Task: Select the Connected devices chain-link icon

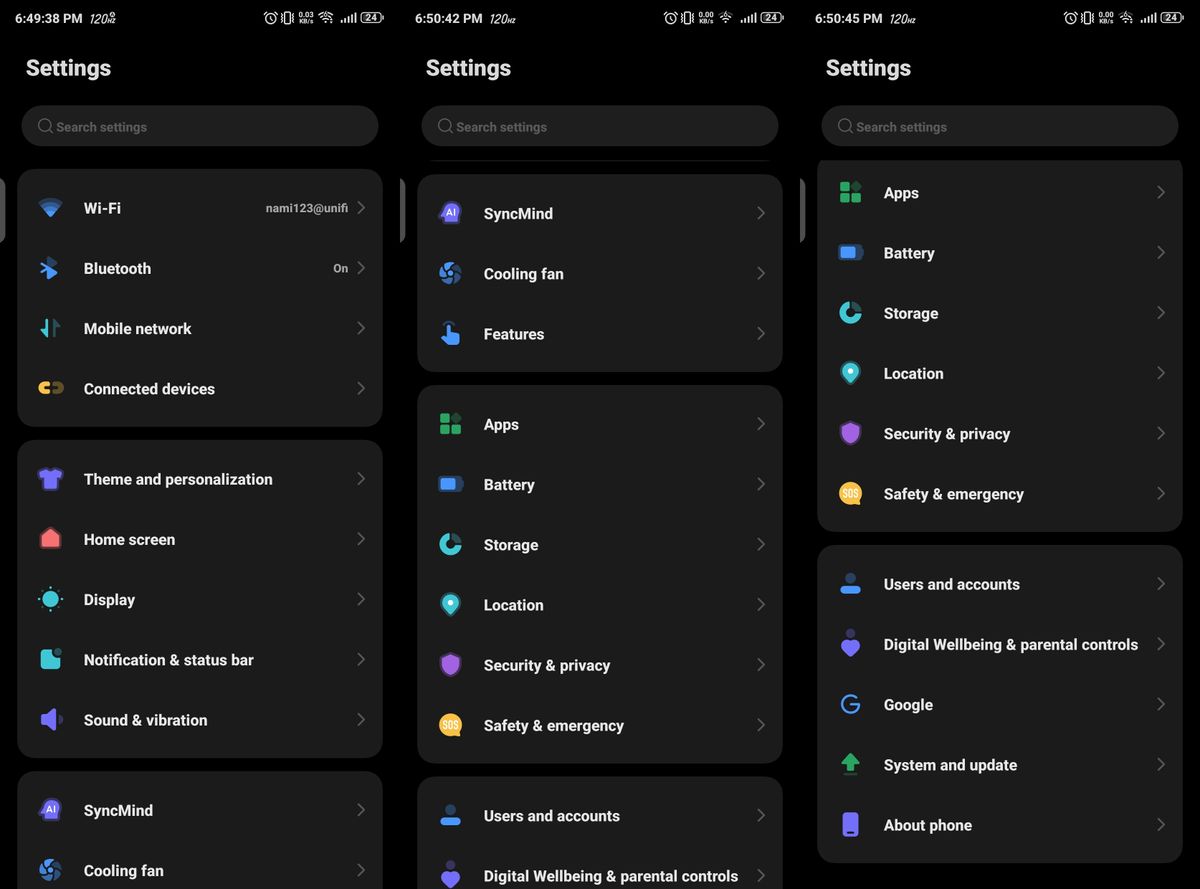Action: [x=50, y=388]
